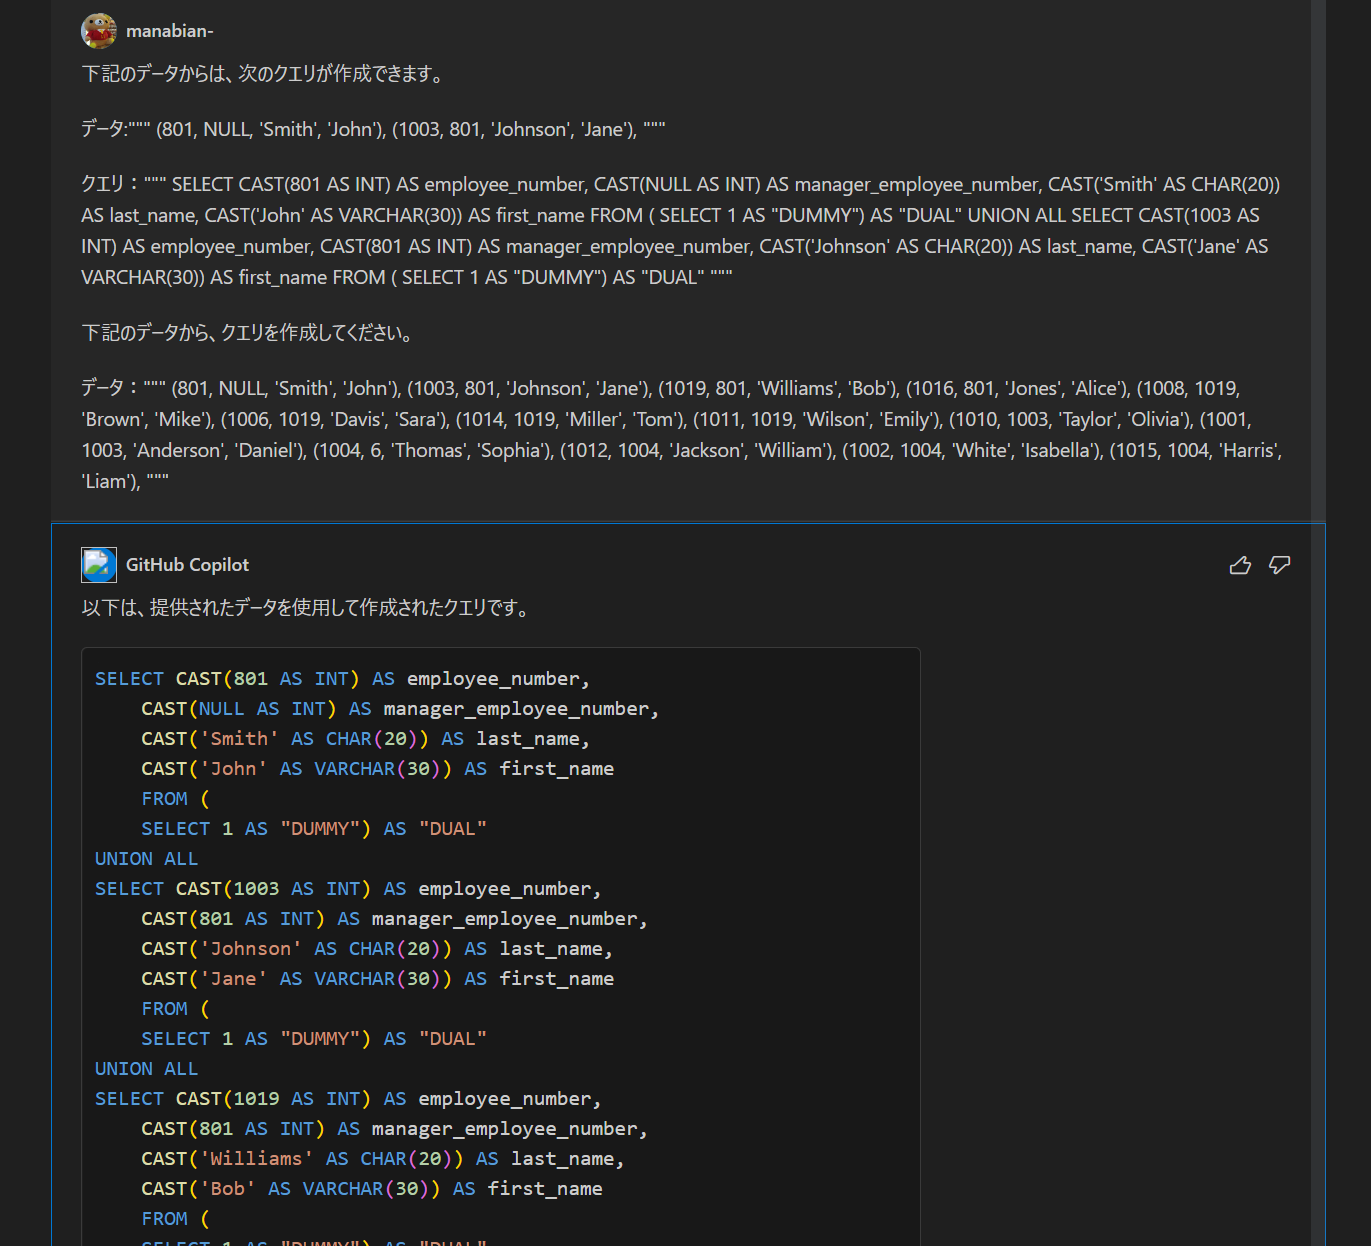Click the 'Williams' last_name value
The image size is (1371, 1246).
point(255,1158)
